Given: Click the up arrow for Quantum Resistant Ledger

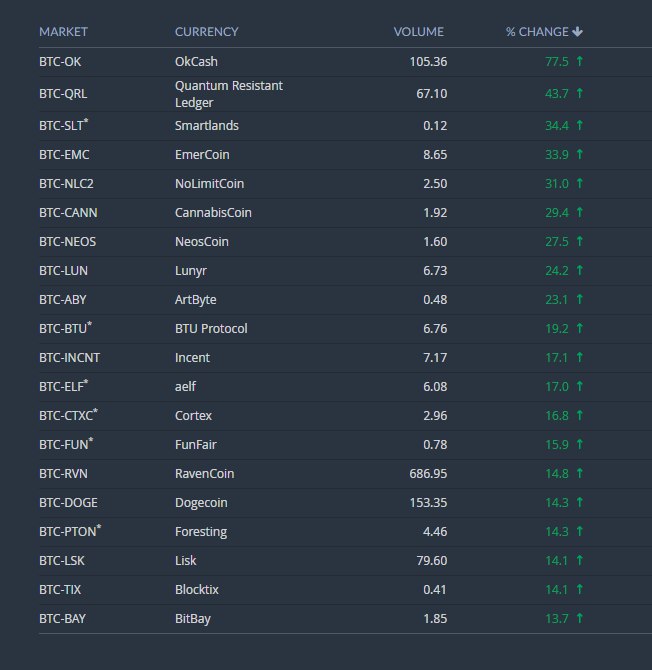Looking at the screenshot, I should click(x=579, y=94).
